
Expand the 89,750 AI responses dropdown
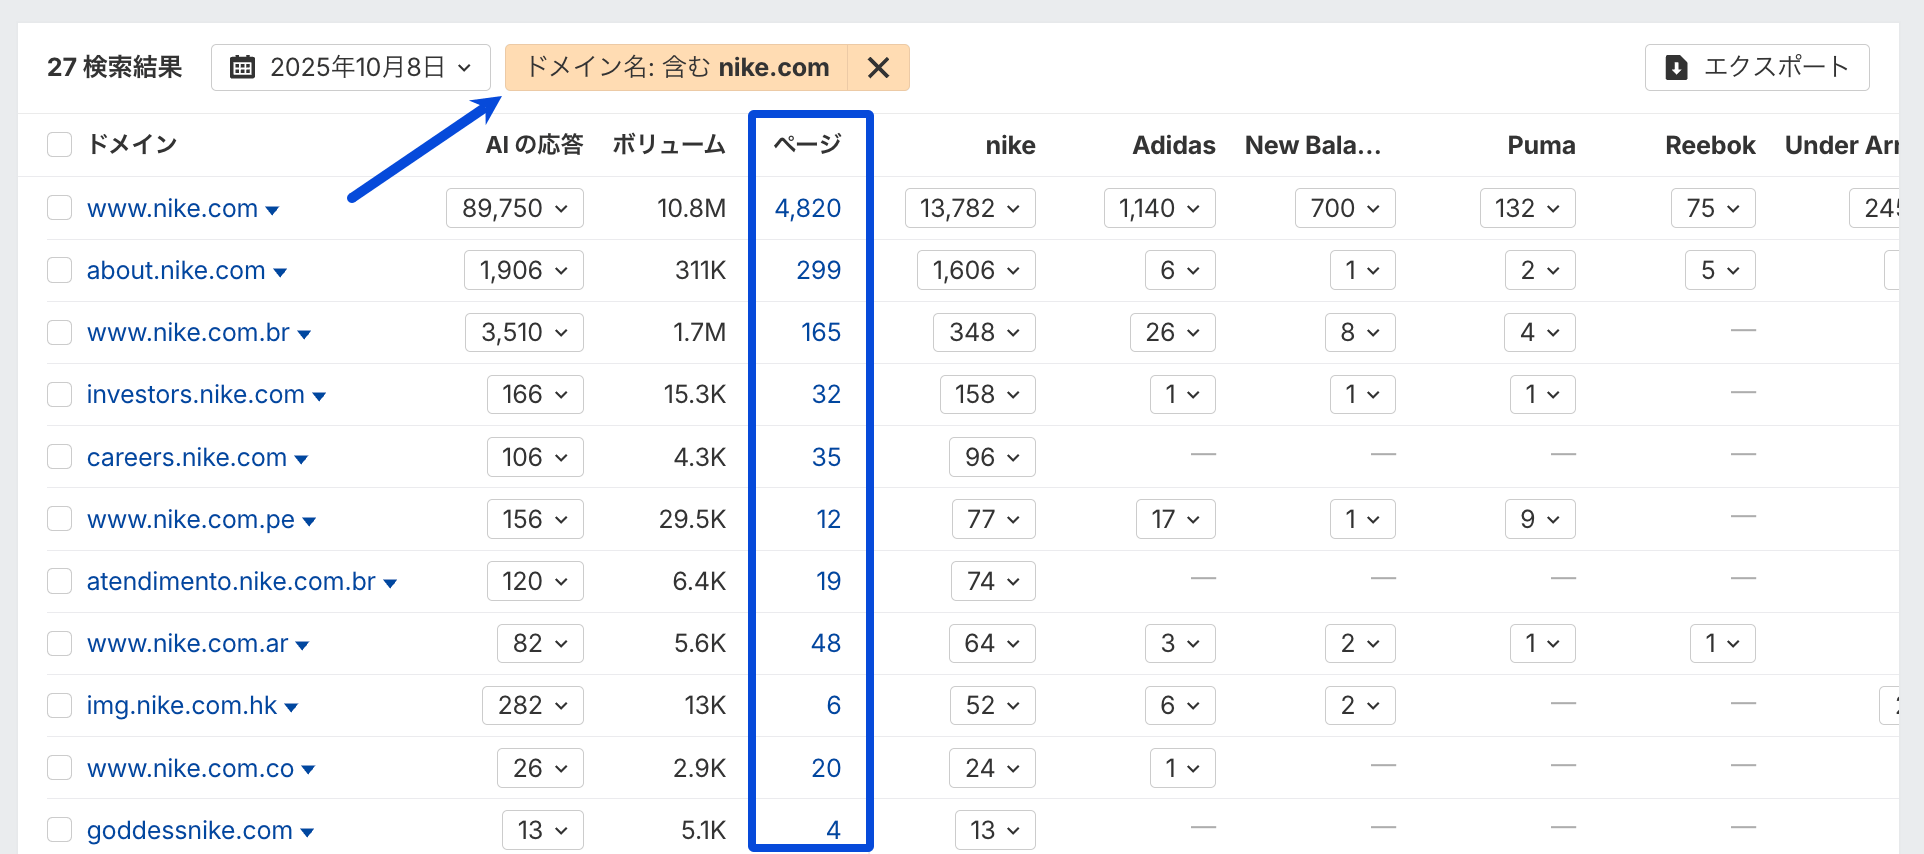point(514,208)
